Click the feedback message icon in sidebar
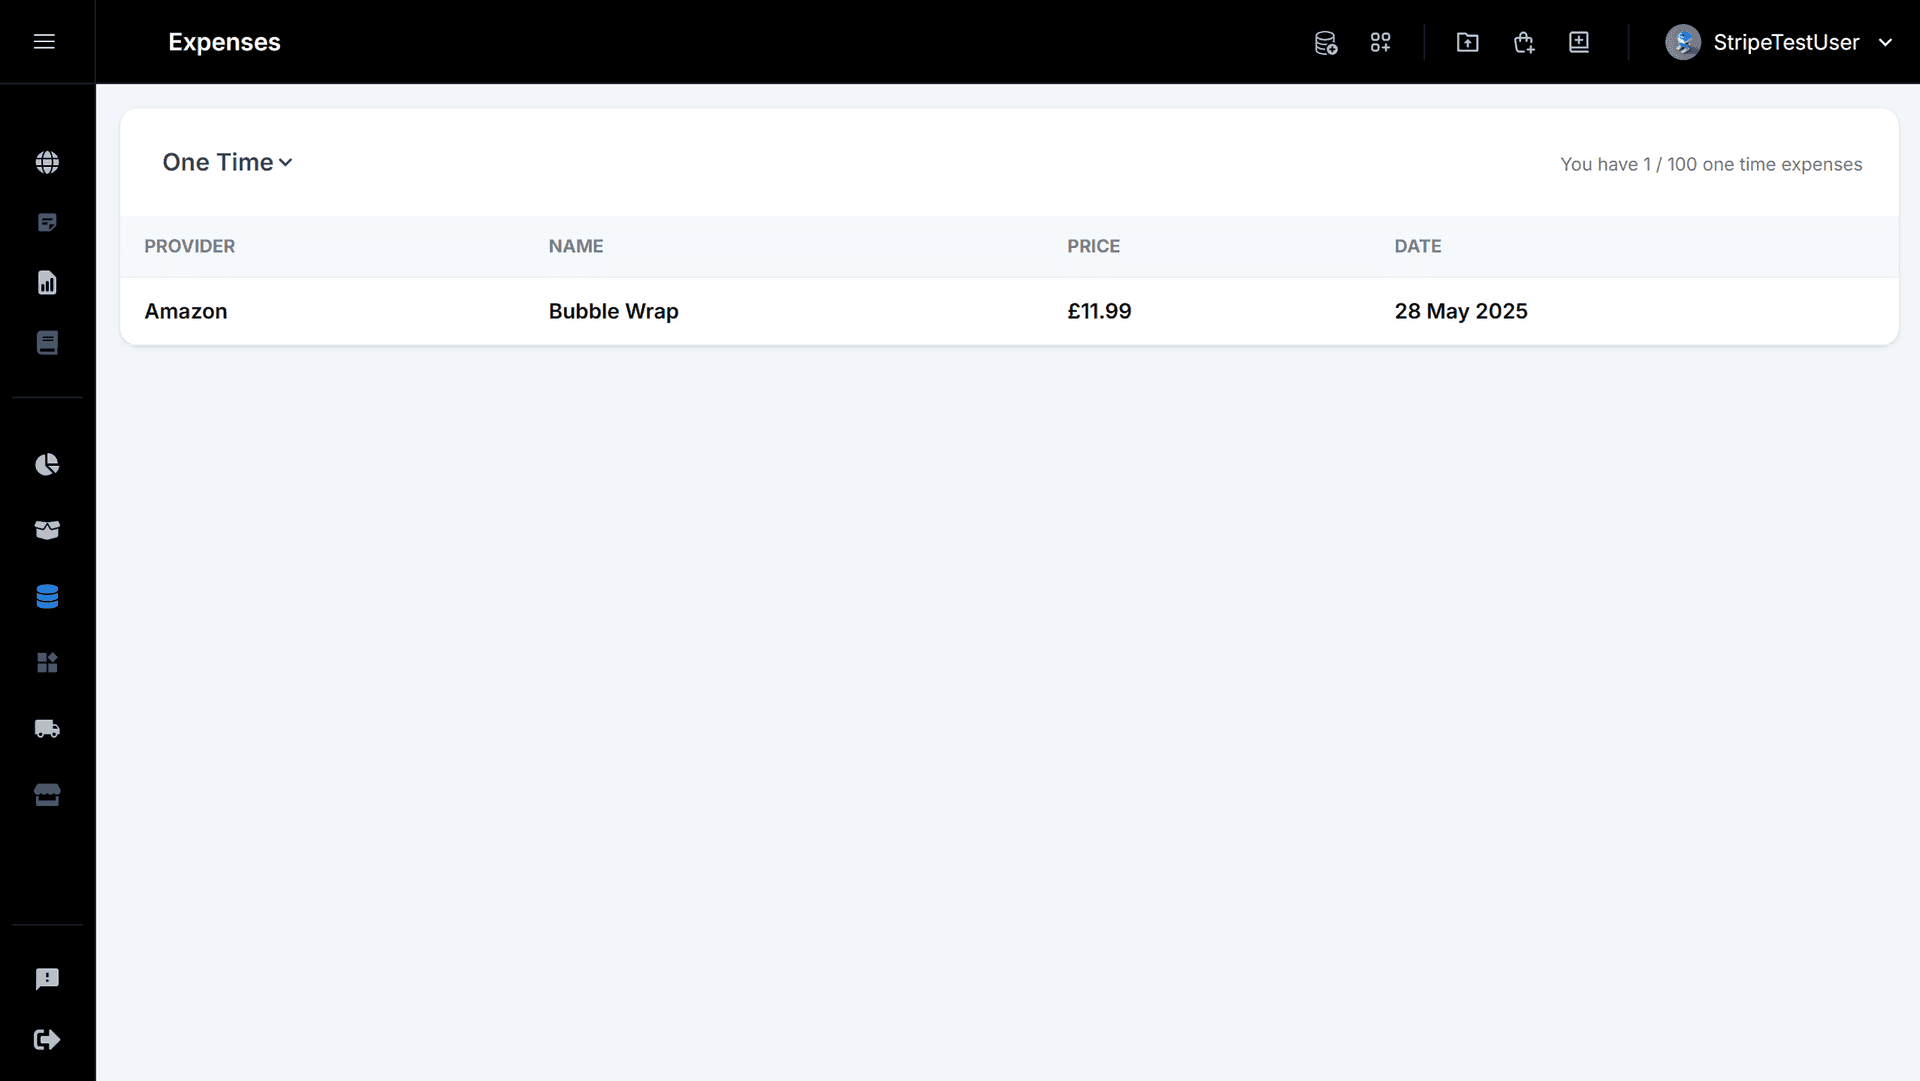 47,978
